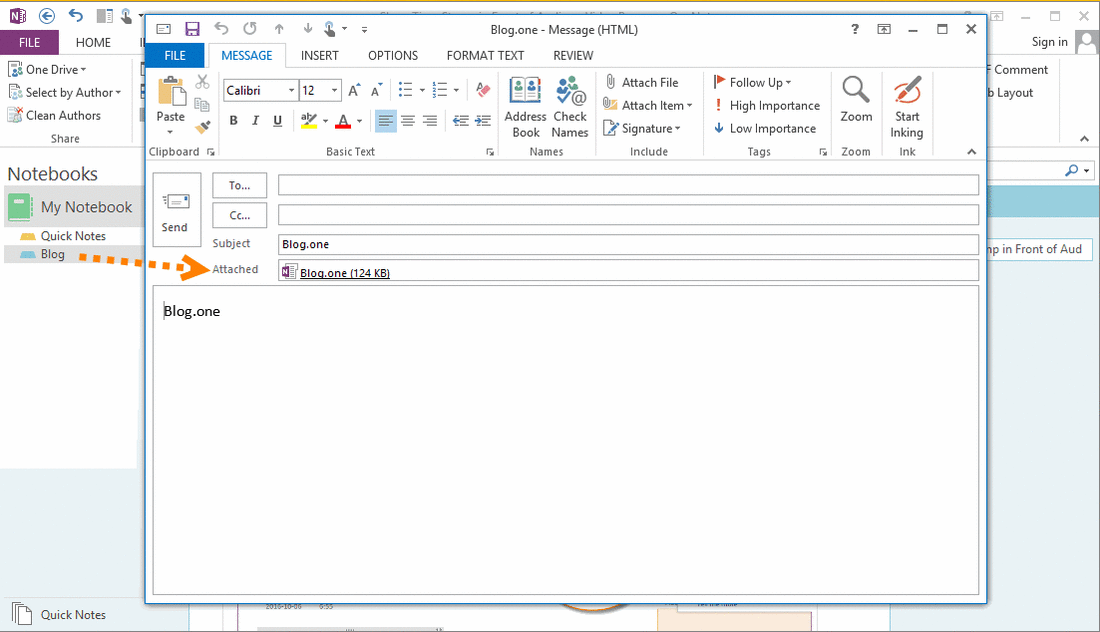Click the Redo icon in message toolbar

click(250, 29)
